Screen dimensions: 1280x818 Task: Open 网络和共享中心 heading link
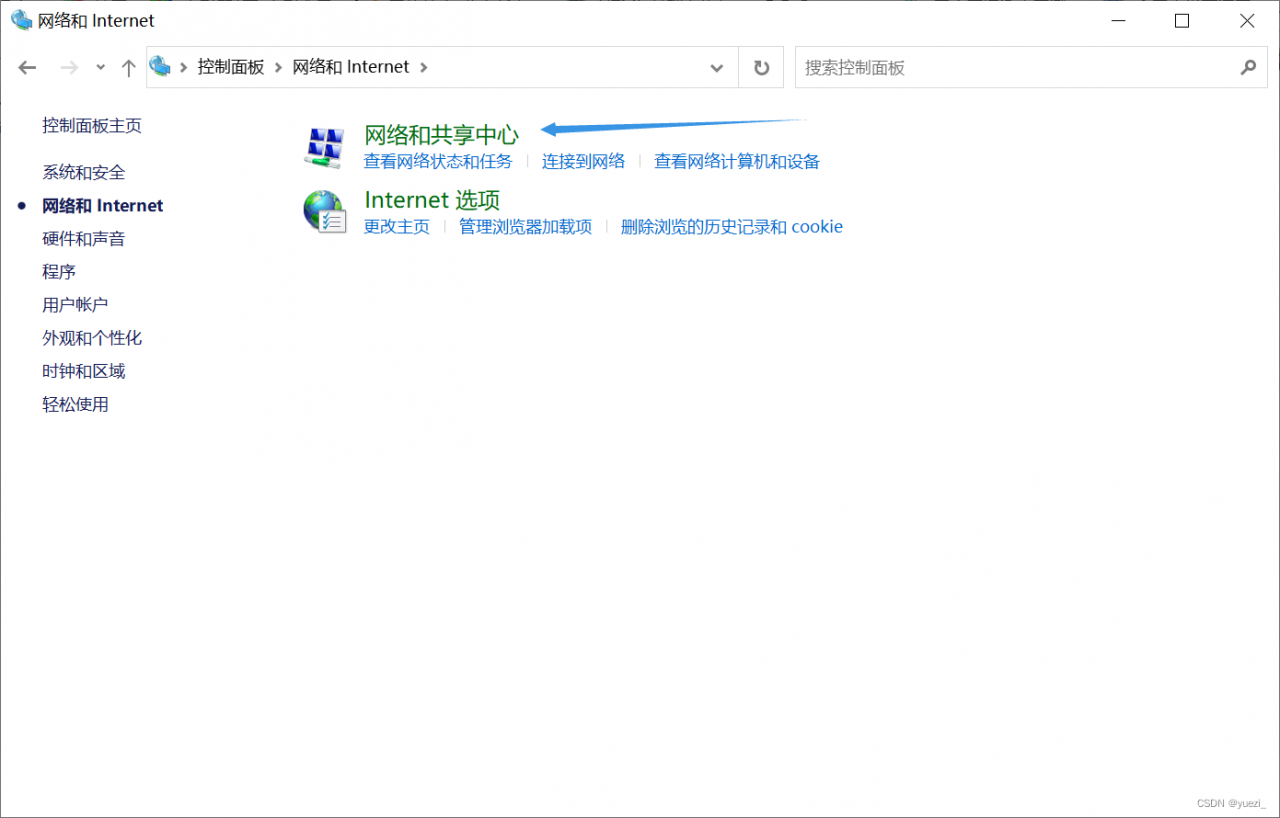[441, 134]
